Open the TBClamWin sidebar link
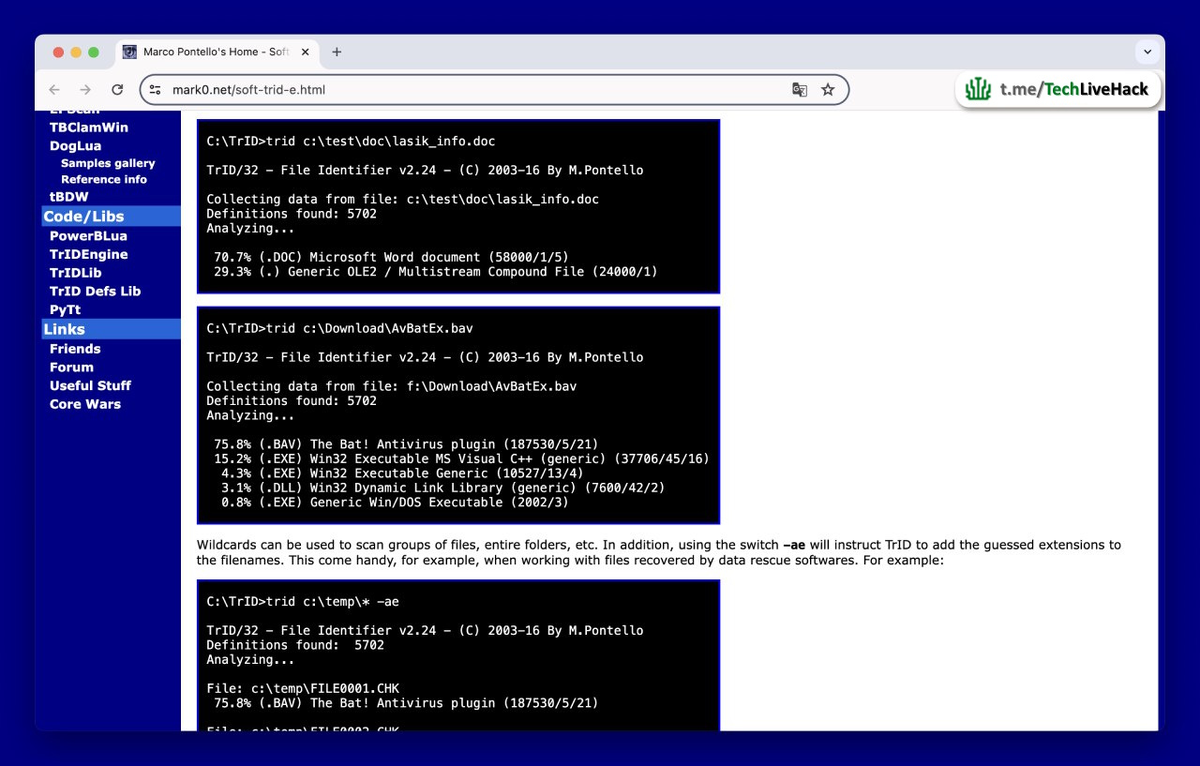This screenshot has height=766, width=1200. (x=89, y=127)
